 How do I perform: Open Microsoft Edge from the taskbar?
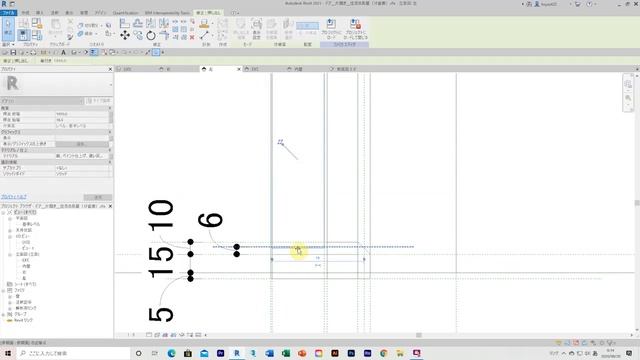171,353
